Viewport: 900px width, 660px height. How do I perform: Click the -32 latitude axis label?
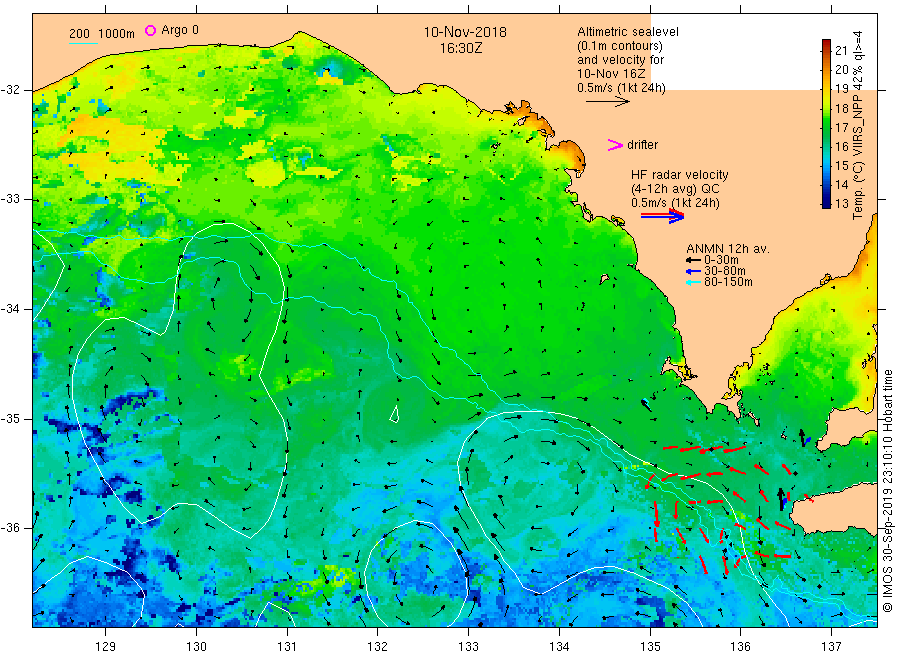[10, 90]
